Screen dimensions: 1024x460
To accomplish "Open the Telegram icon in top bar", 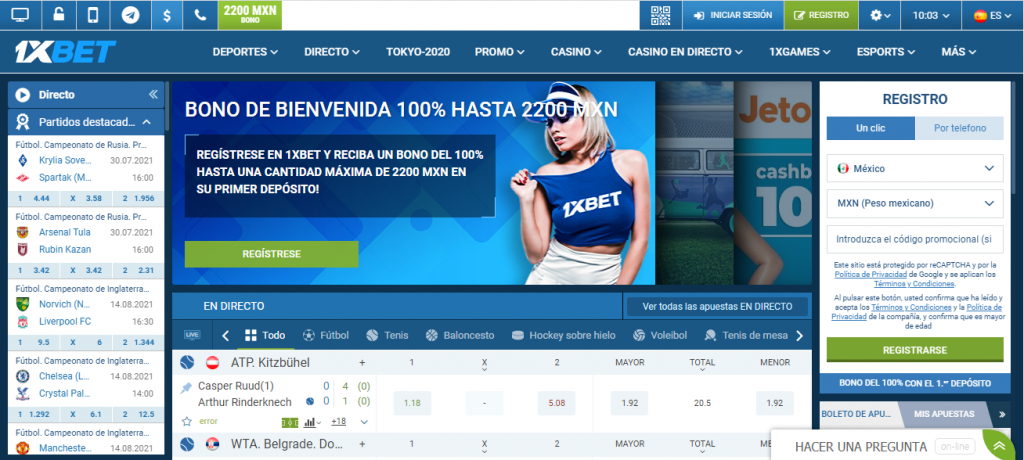I will [130, 15].
